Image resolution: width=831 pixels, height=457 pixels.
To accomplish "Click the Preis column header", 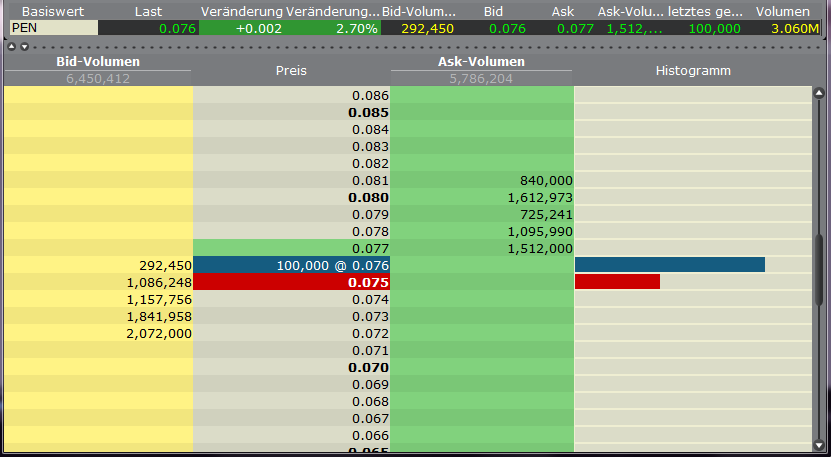I will [x=291, y=71].
